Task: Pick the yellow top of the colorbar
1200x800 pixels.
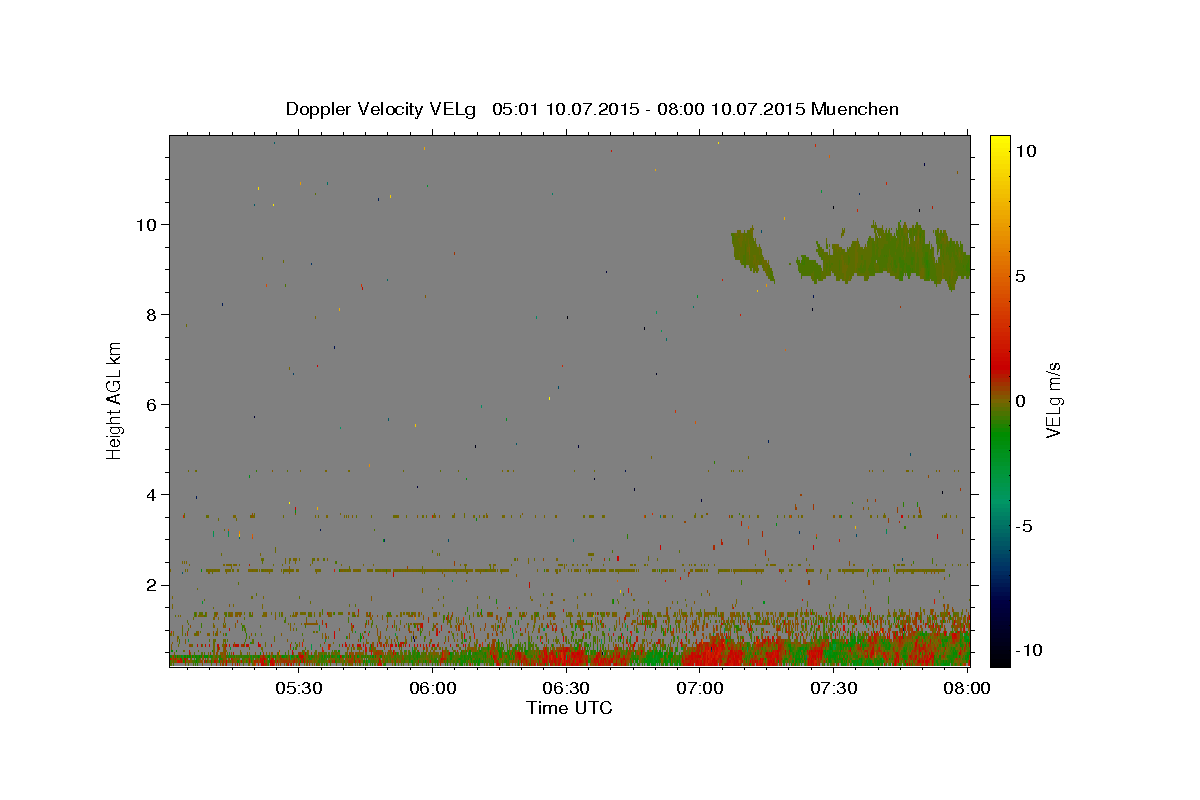Action: coord(999,142)
